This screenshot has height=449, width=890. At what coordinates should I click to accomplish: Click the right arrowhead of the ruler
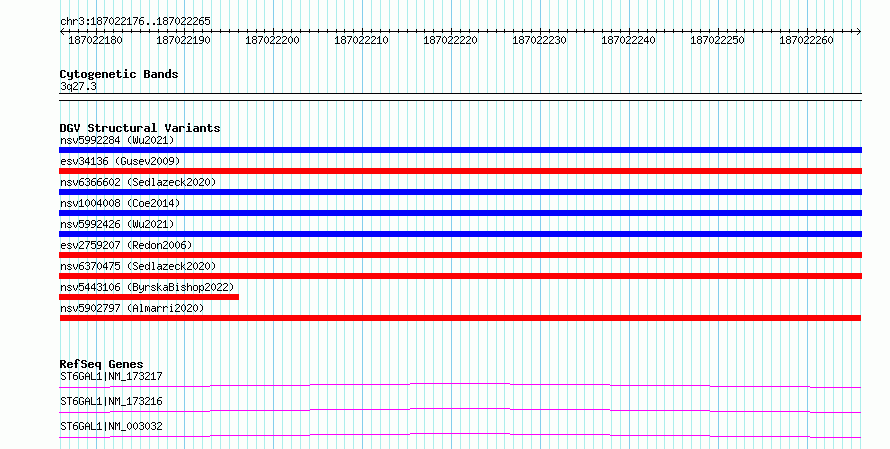[859, 32]
